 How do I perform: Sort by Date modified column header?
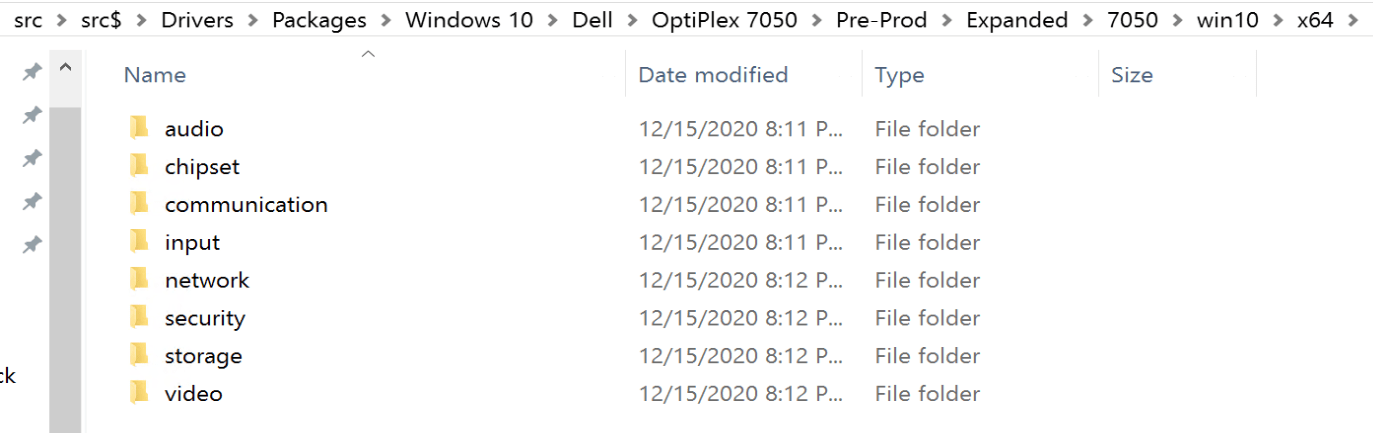tap(713, 75)
